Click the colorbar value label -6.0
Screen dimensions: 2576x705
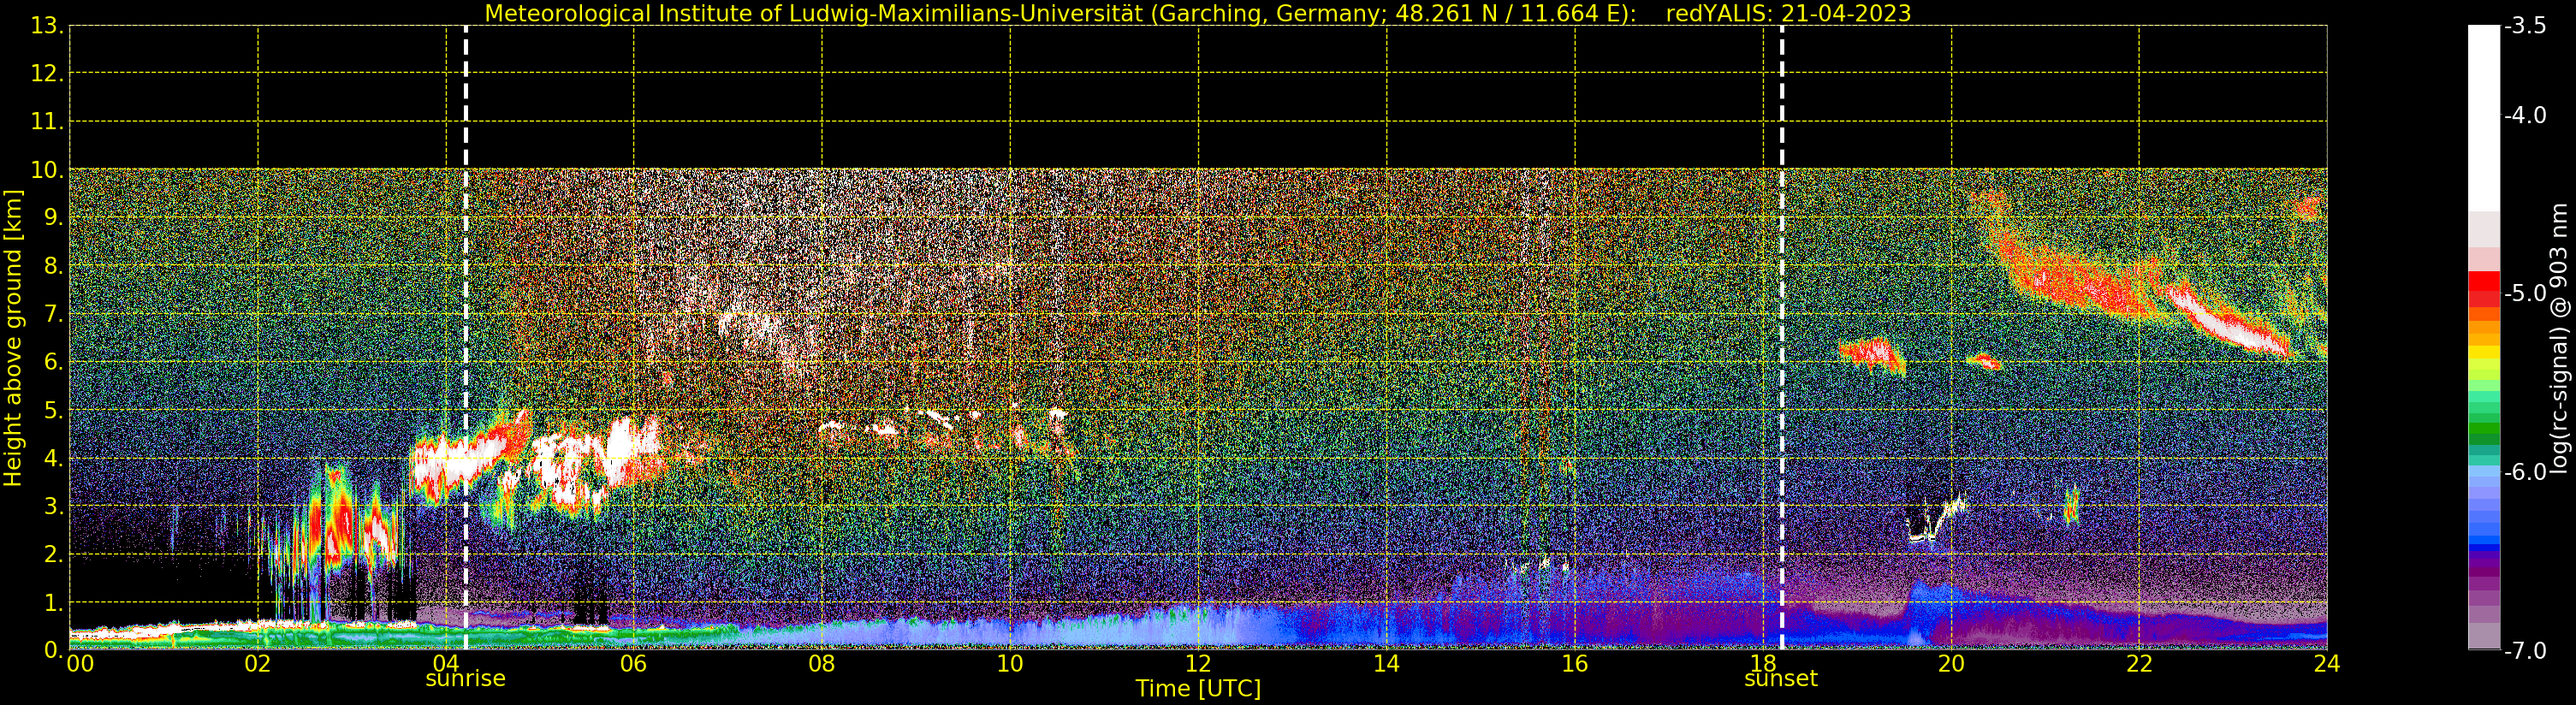click(2525, 472)
